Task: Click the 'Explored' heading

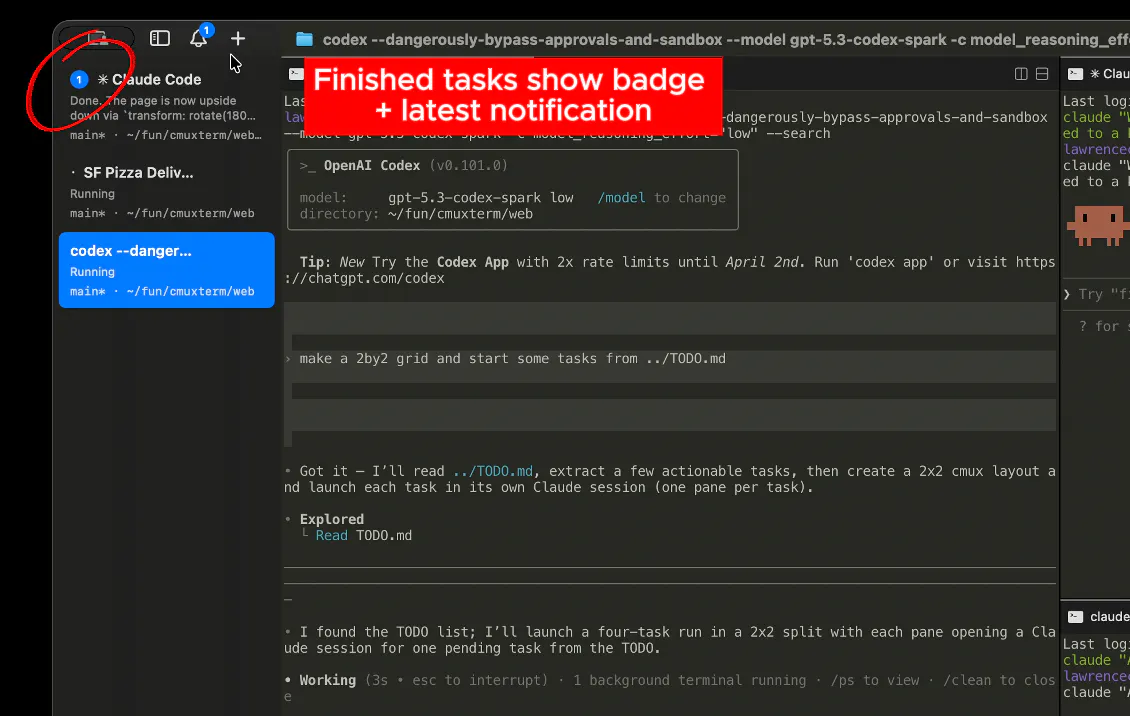Action: point(332,519)
